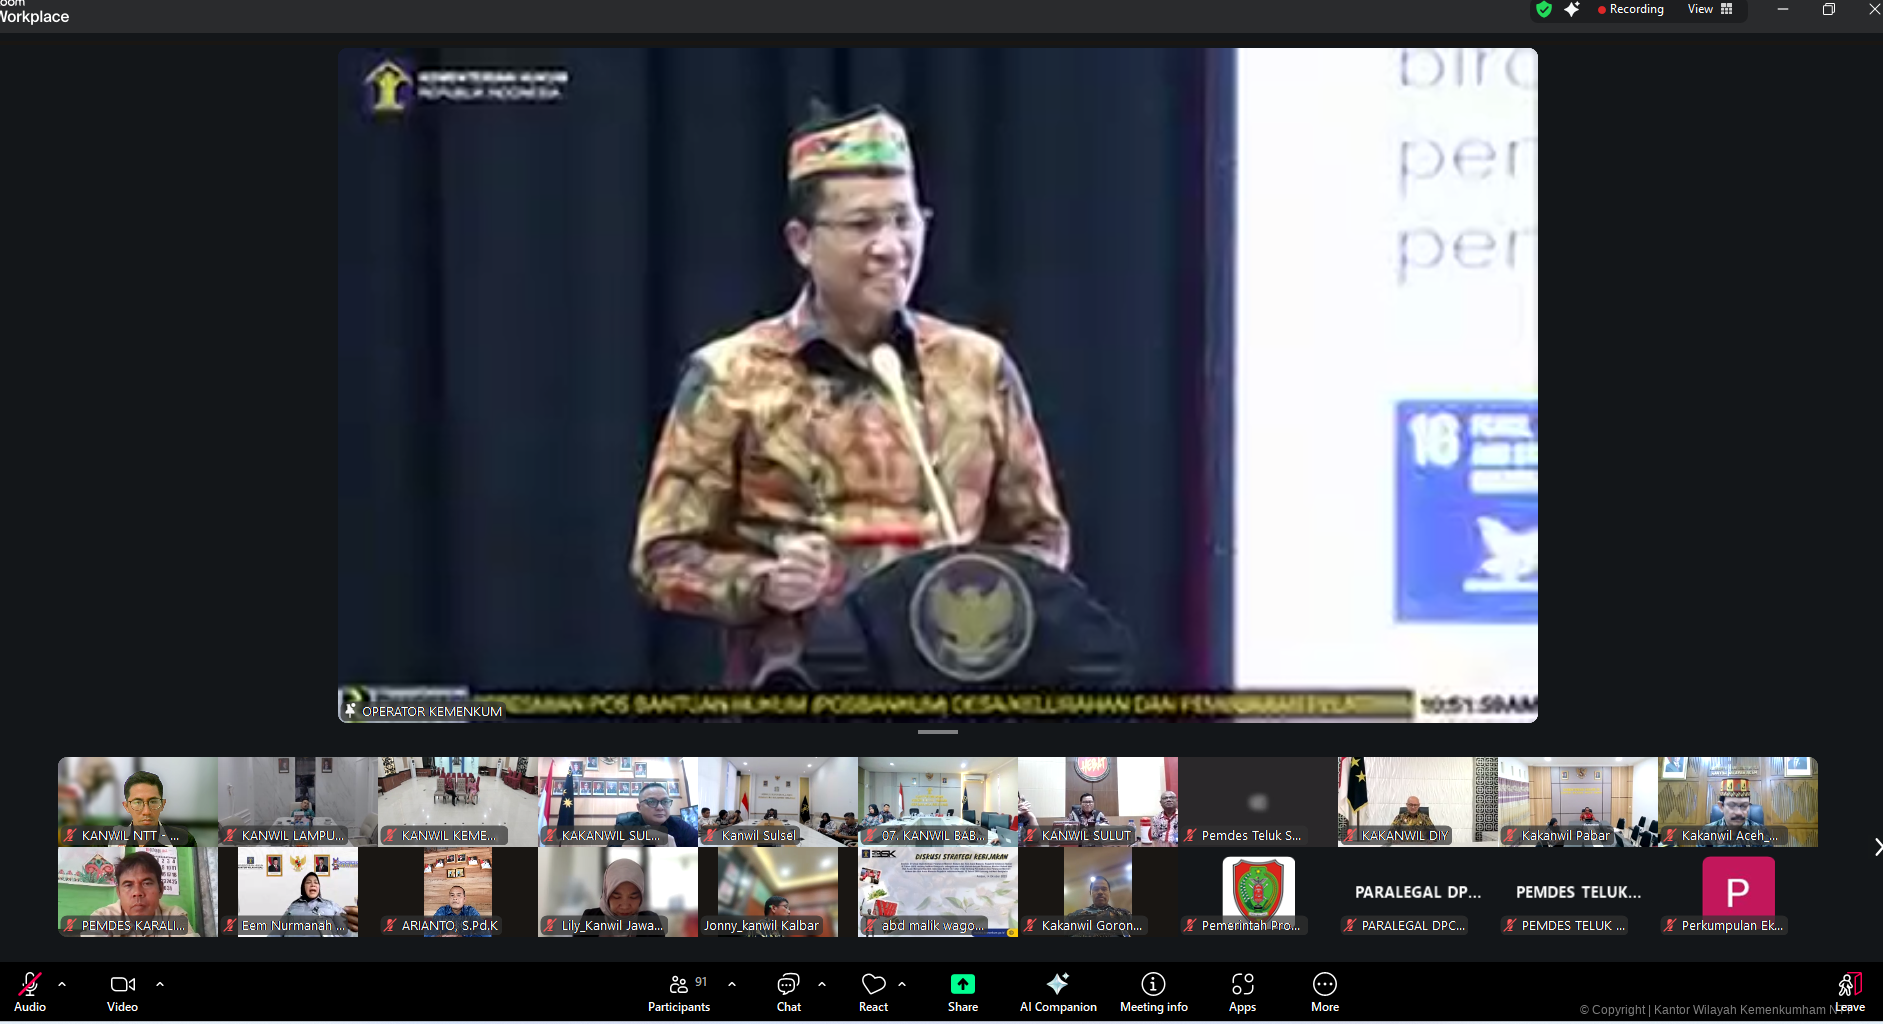Screen dimensions: 1883x1024
Task: Open the React emoji menu
Action: pos(873,992)
